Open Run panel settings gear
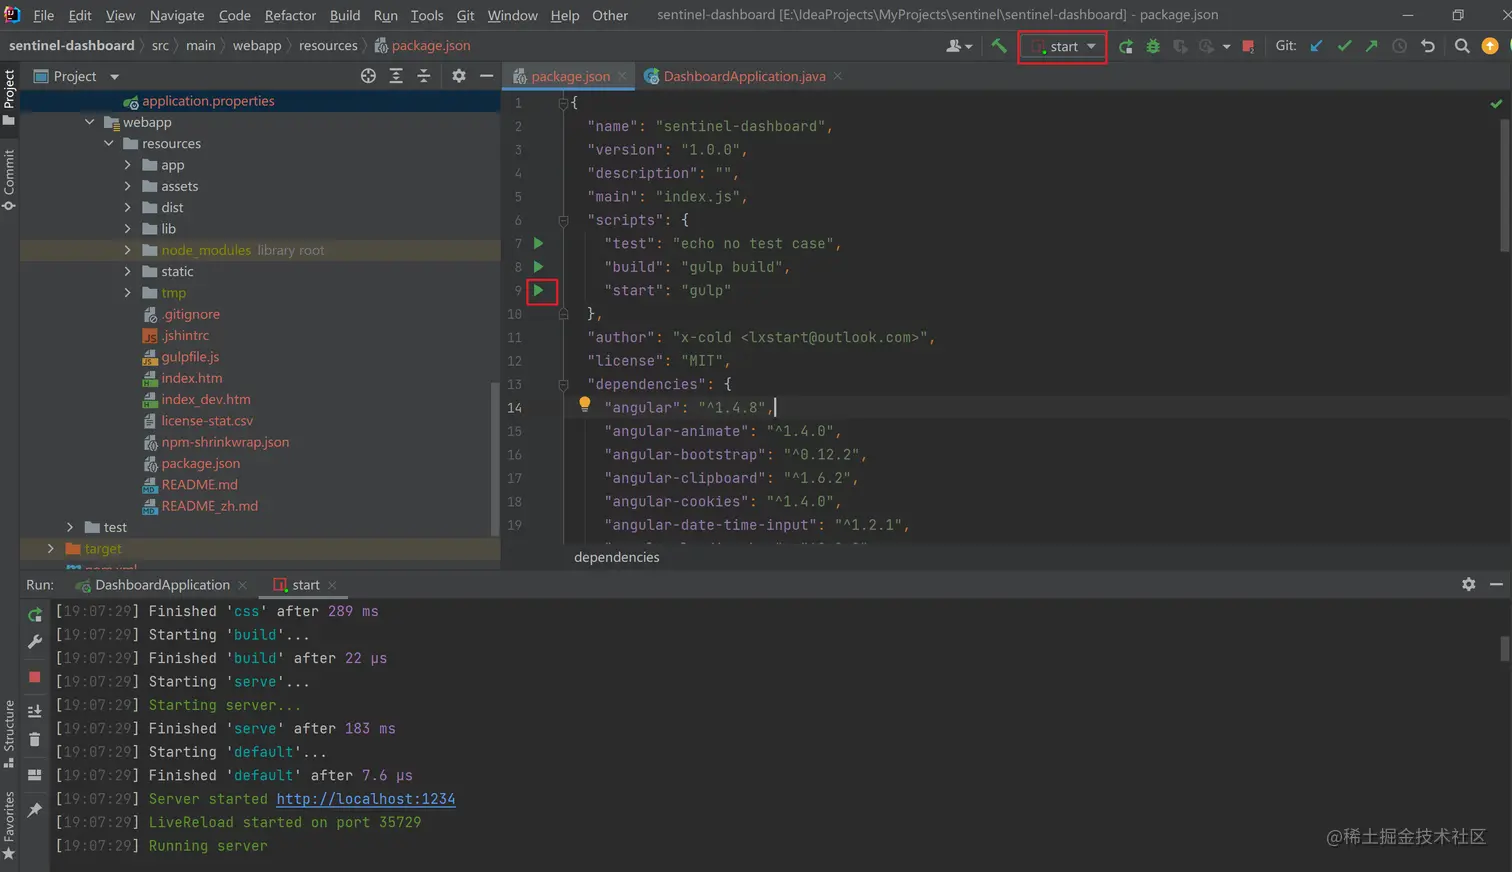 [x=1469, y=584]
